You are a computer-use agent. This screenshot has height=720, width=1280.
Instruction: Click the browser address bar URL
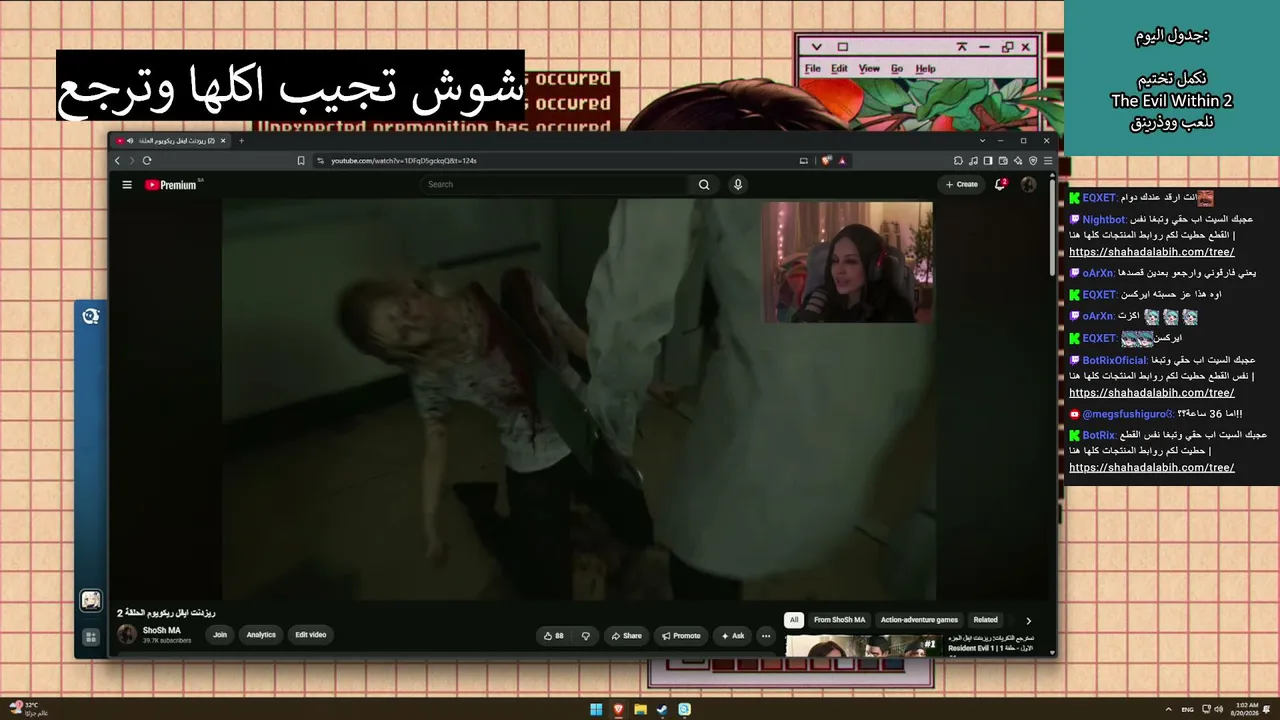coord(404,161)
